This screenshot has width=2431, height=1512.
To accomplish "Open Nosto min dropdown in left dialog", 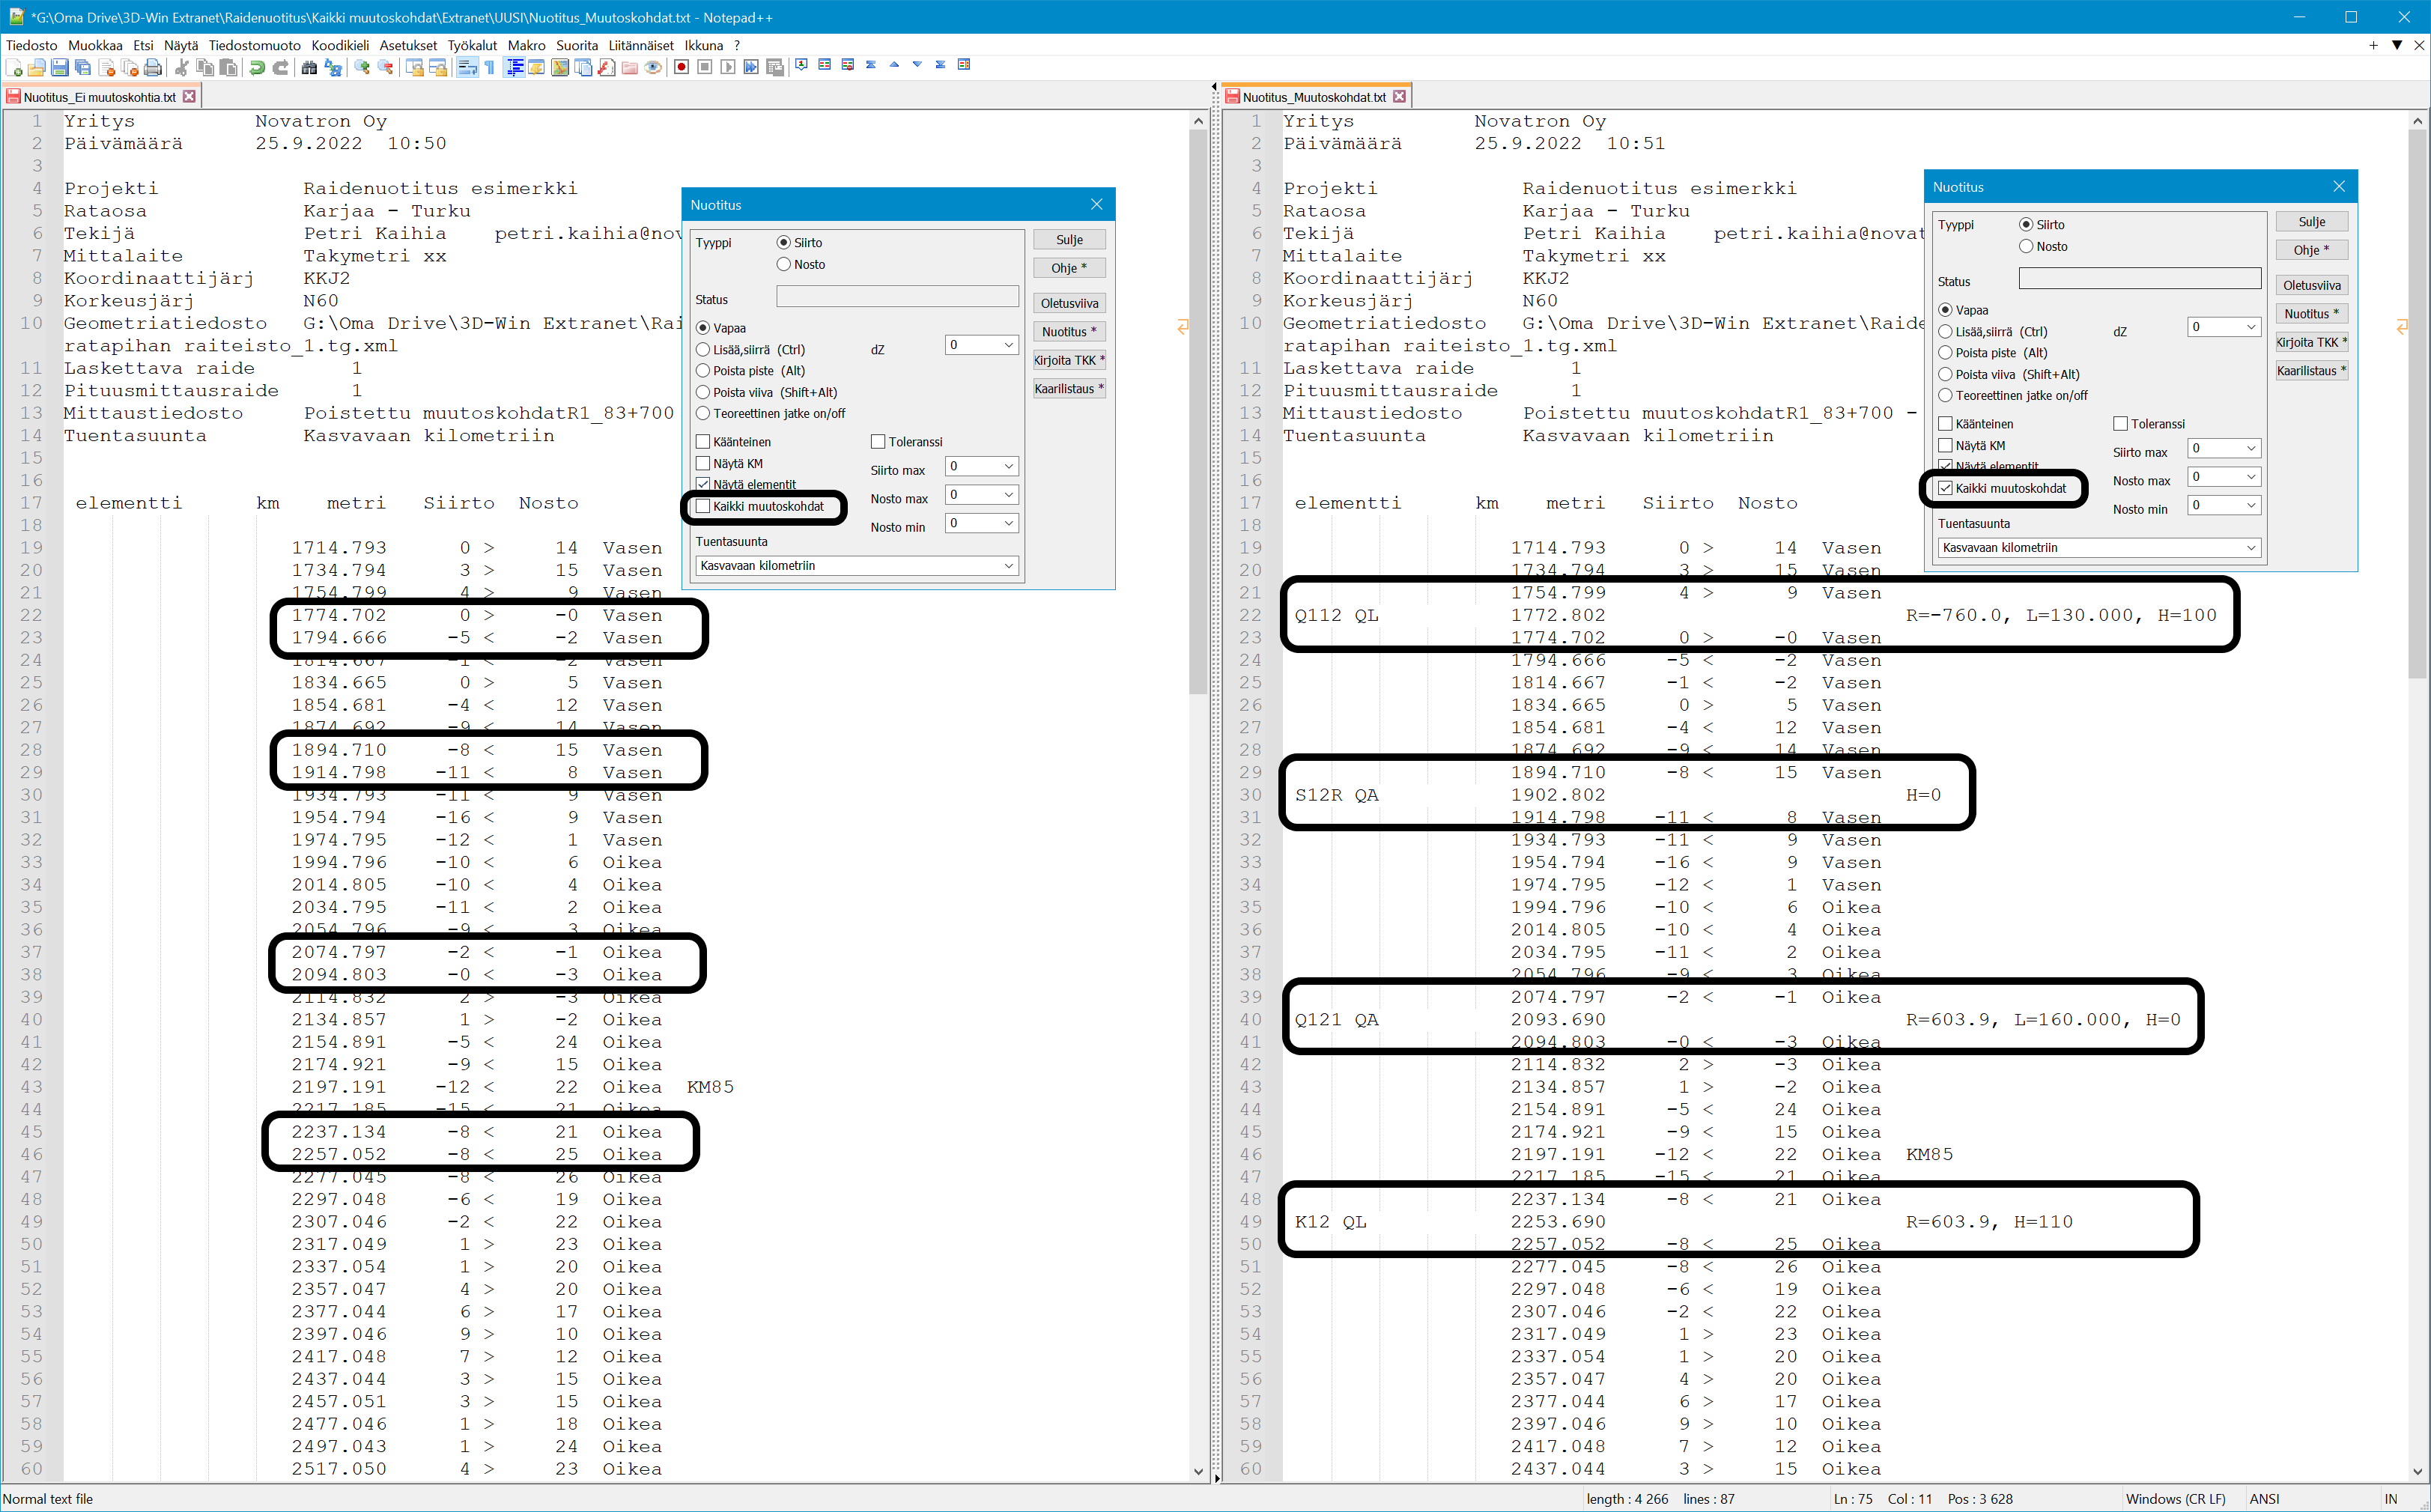I will point(1008,523).
